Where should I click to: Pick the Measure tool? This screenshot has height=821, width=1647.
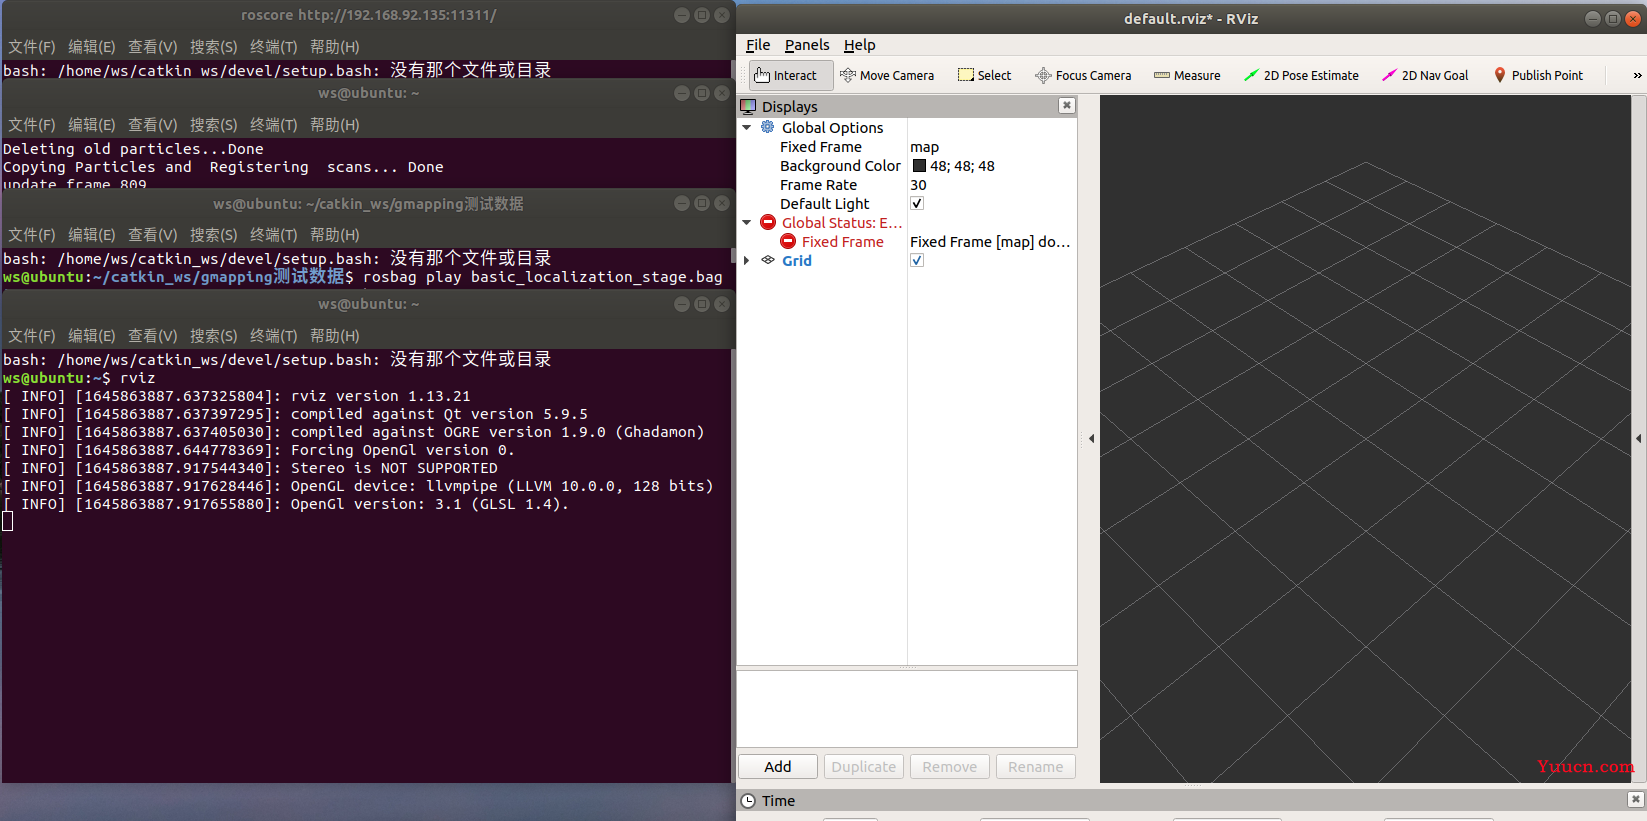[1187, 75]
